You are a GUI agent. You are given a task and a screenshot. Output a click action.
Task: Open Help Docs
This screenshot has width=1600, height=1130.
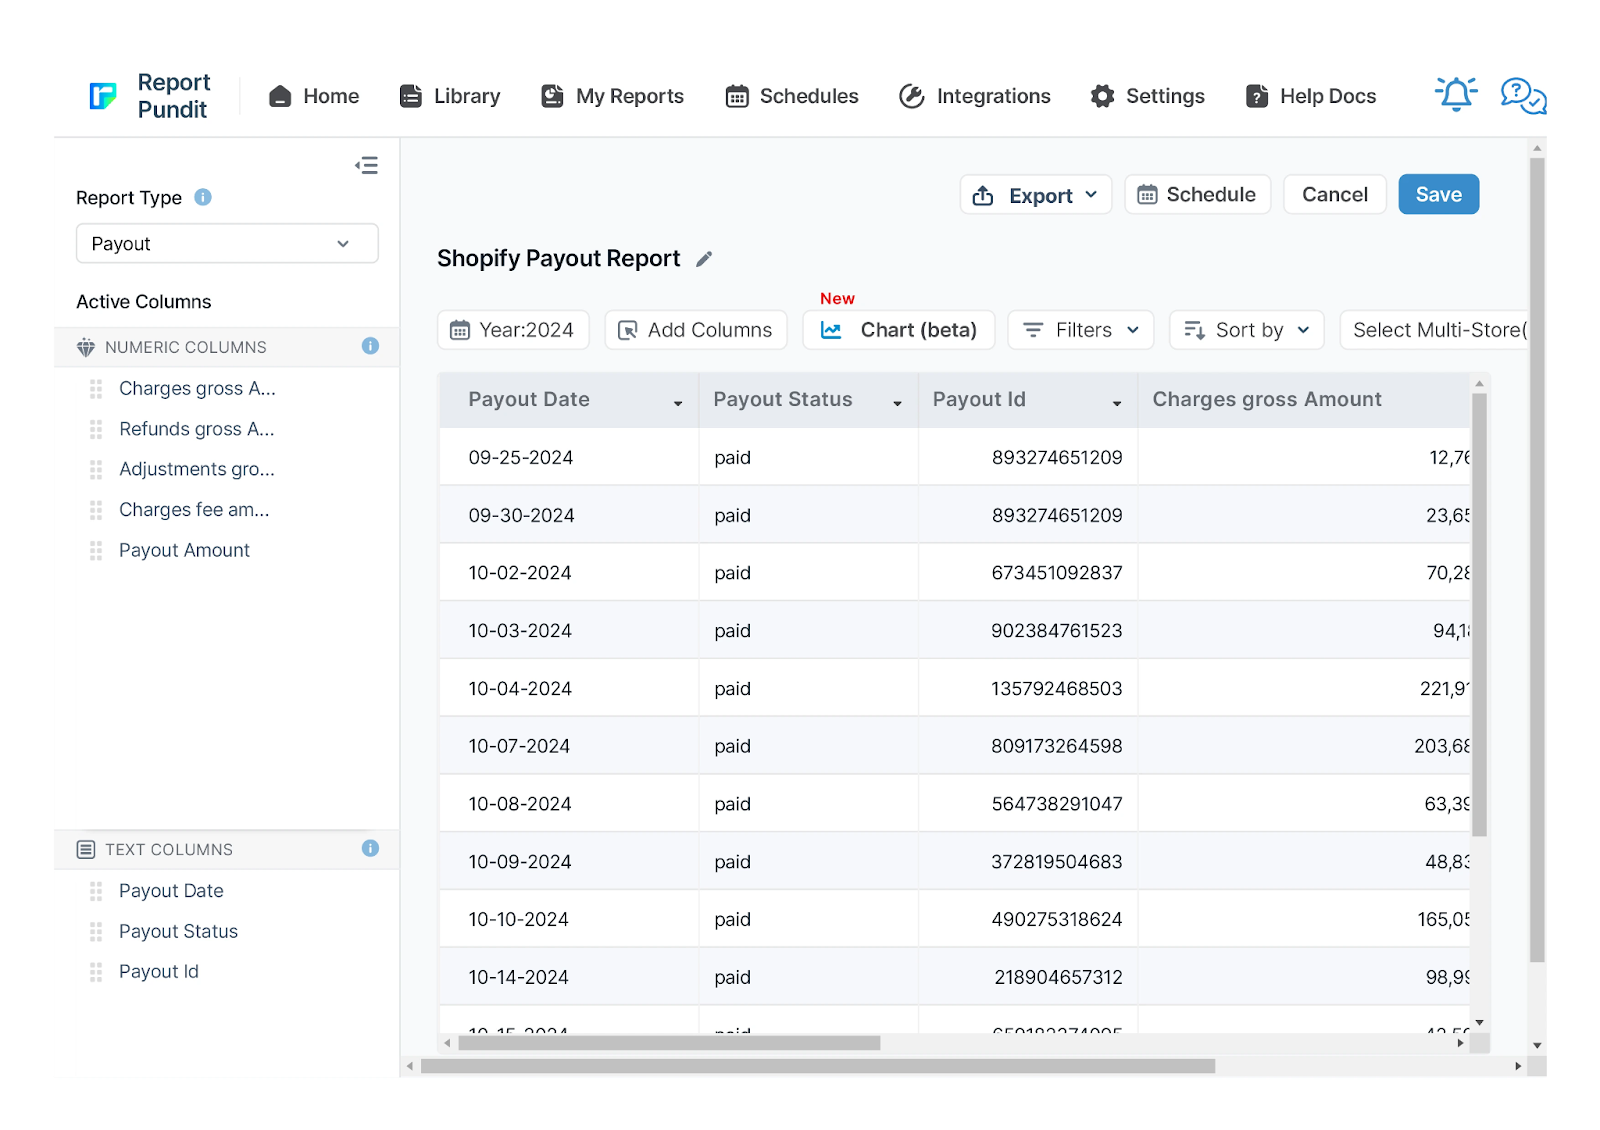click(1311, 96)
